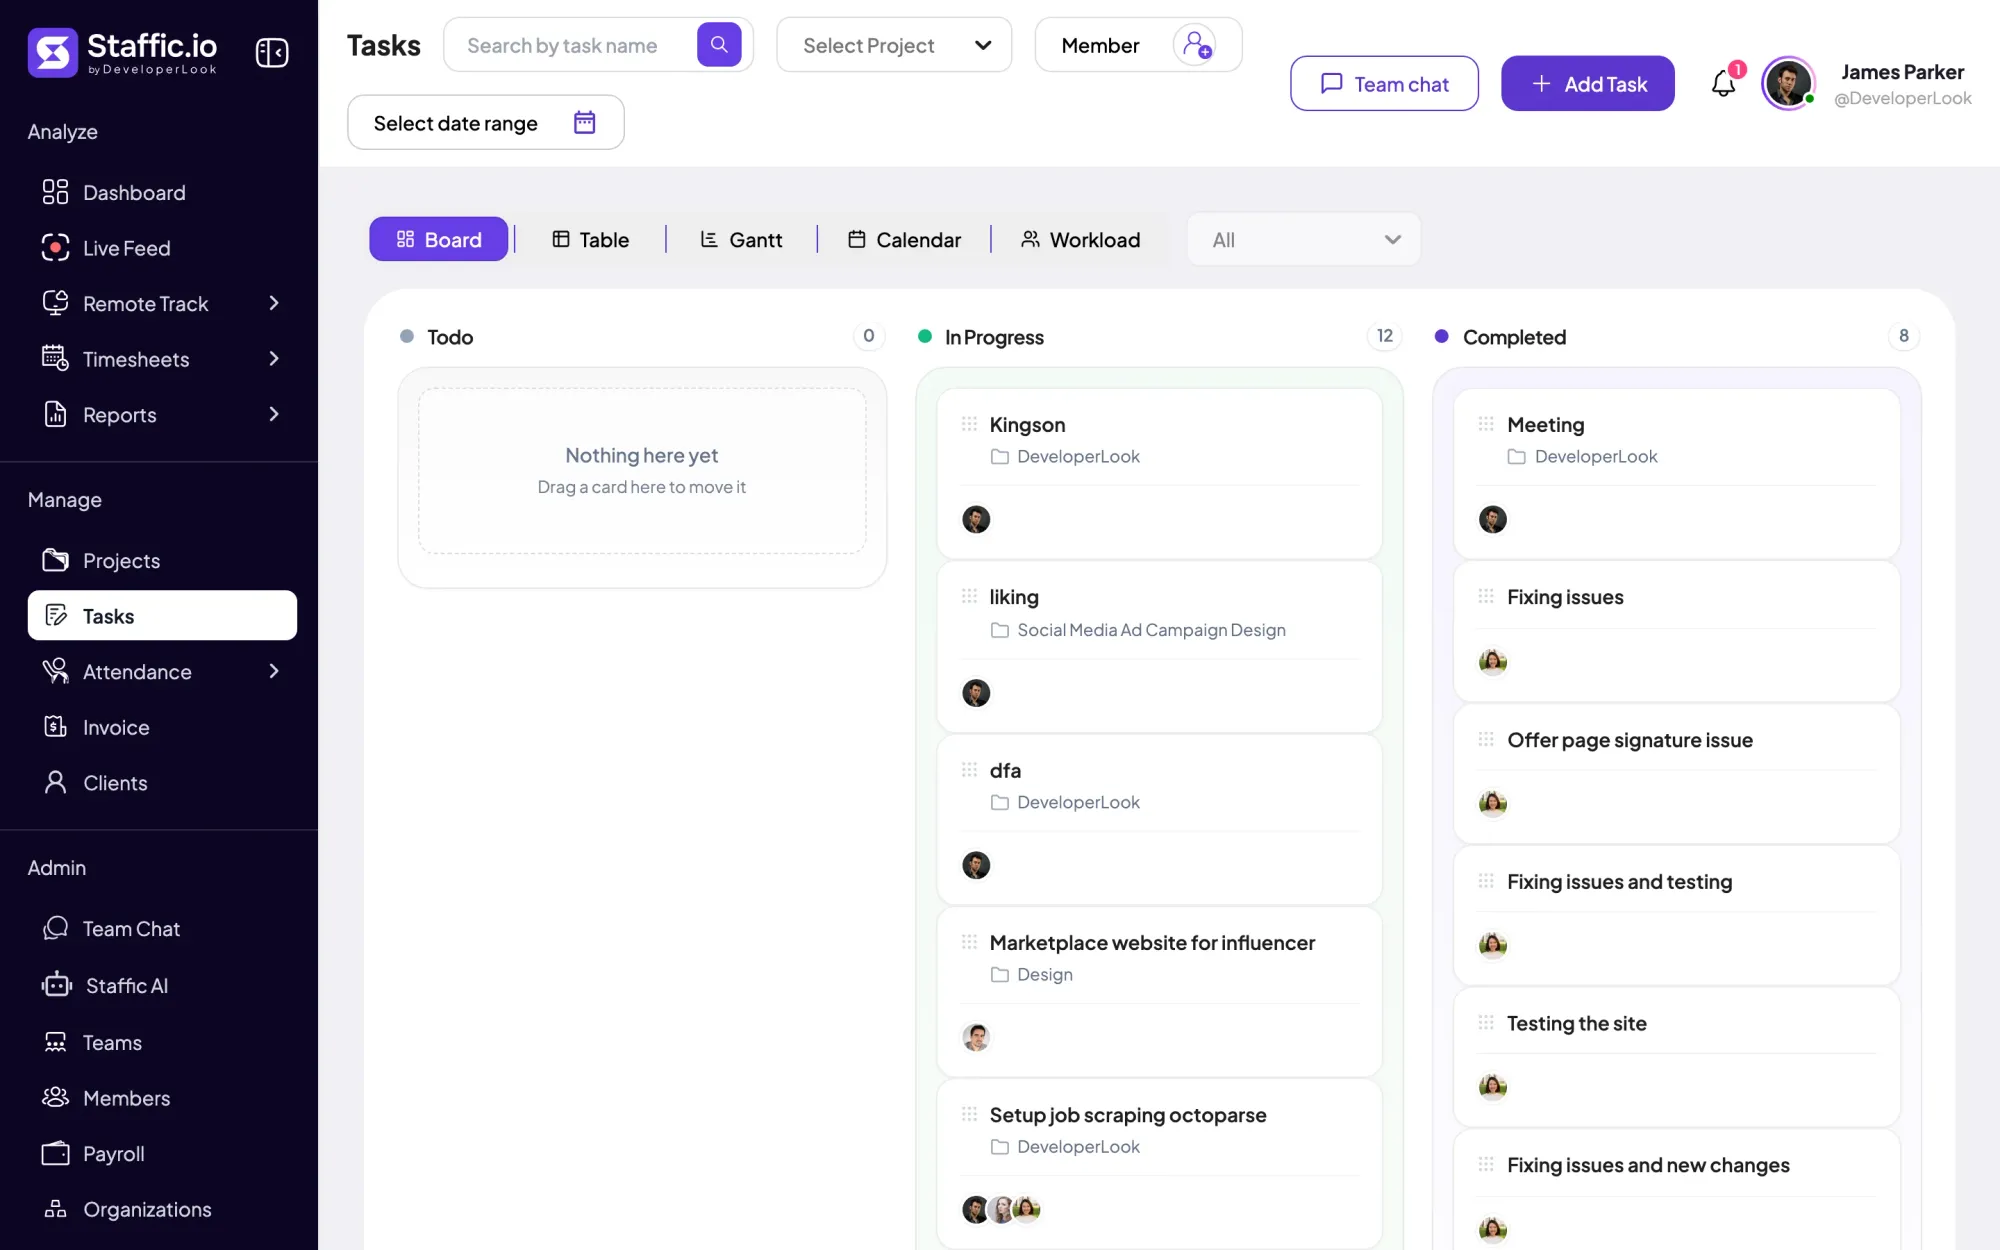This screenshot has width=2000, height=1250.
Task: Click folder icon beside Social Media Ad Campaign Design
Action: point(999,630)
